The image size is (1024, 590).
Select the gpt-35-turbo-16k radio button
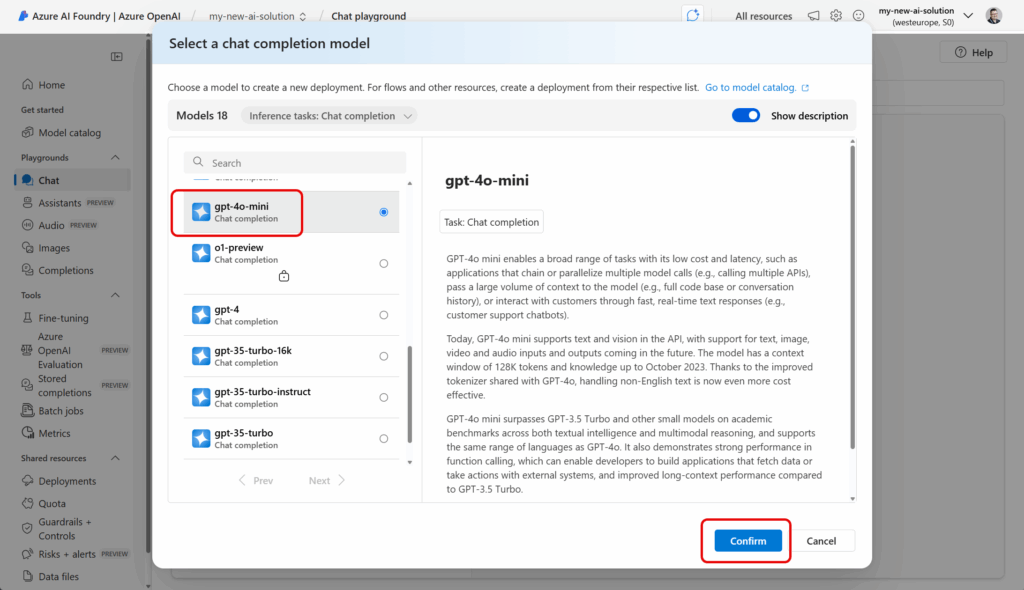click(383, 356)
